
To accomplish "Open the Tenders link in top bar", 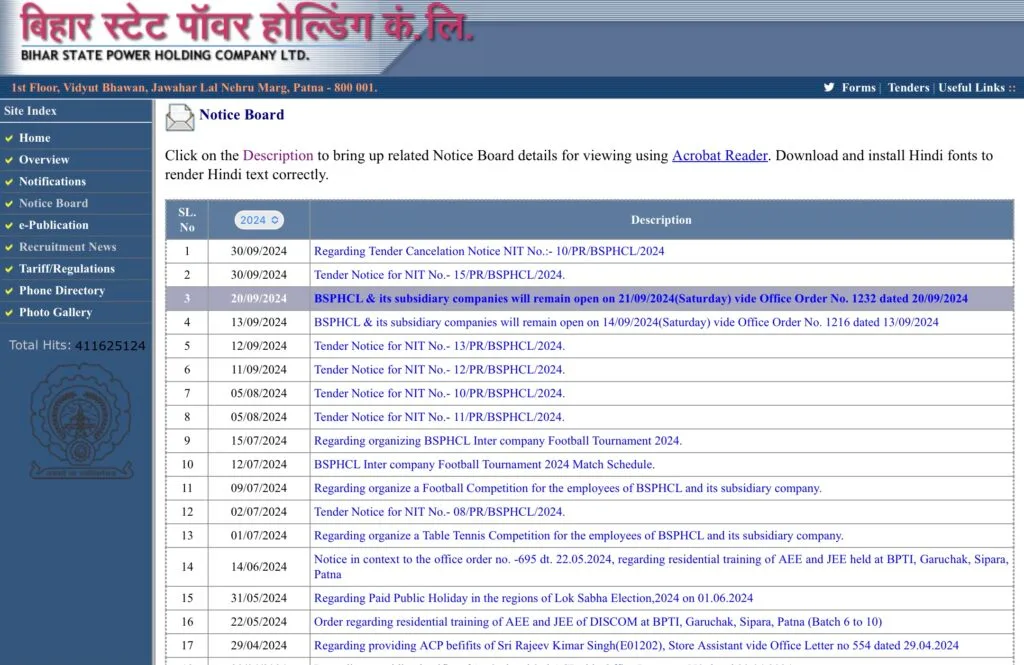I will [x=908, y=88].
